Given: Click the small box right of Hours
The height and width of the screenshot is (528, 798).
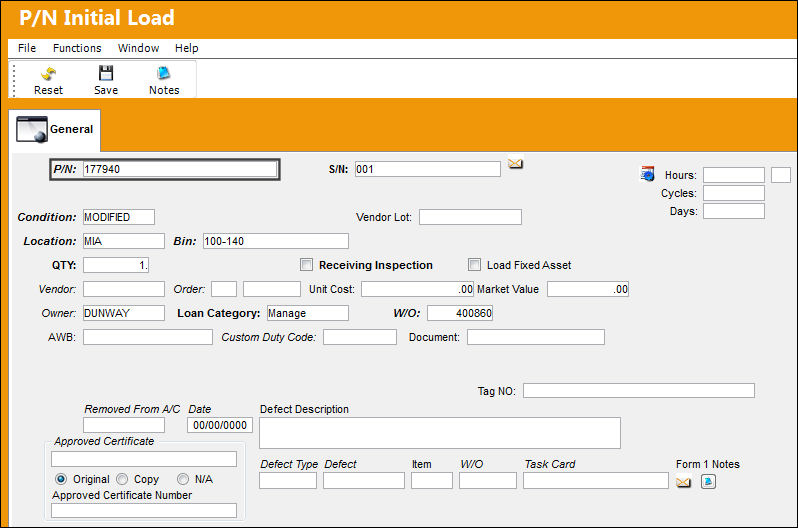Looking at the screenshot, I should (x=781, y=175).
